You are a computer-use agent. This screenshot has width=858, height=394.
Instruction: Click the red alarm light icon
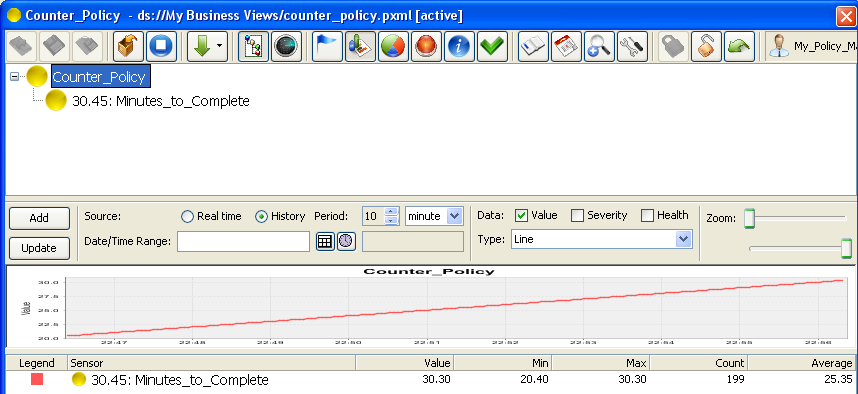point(426,47)
